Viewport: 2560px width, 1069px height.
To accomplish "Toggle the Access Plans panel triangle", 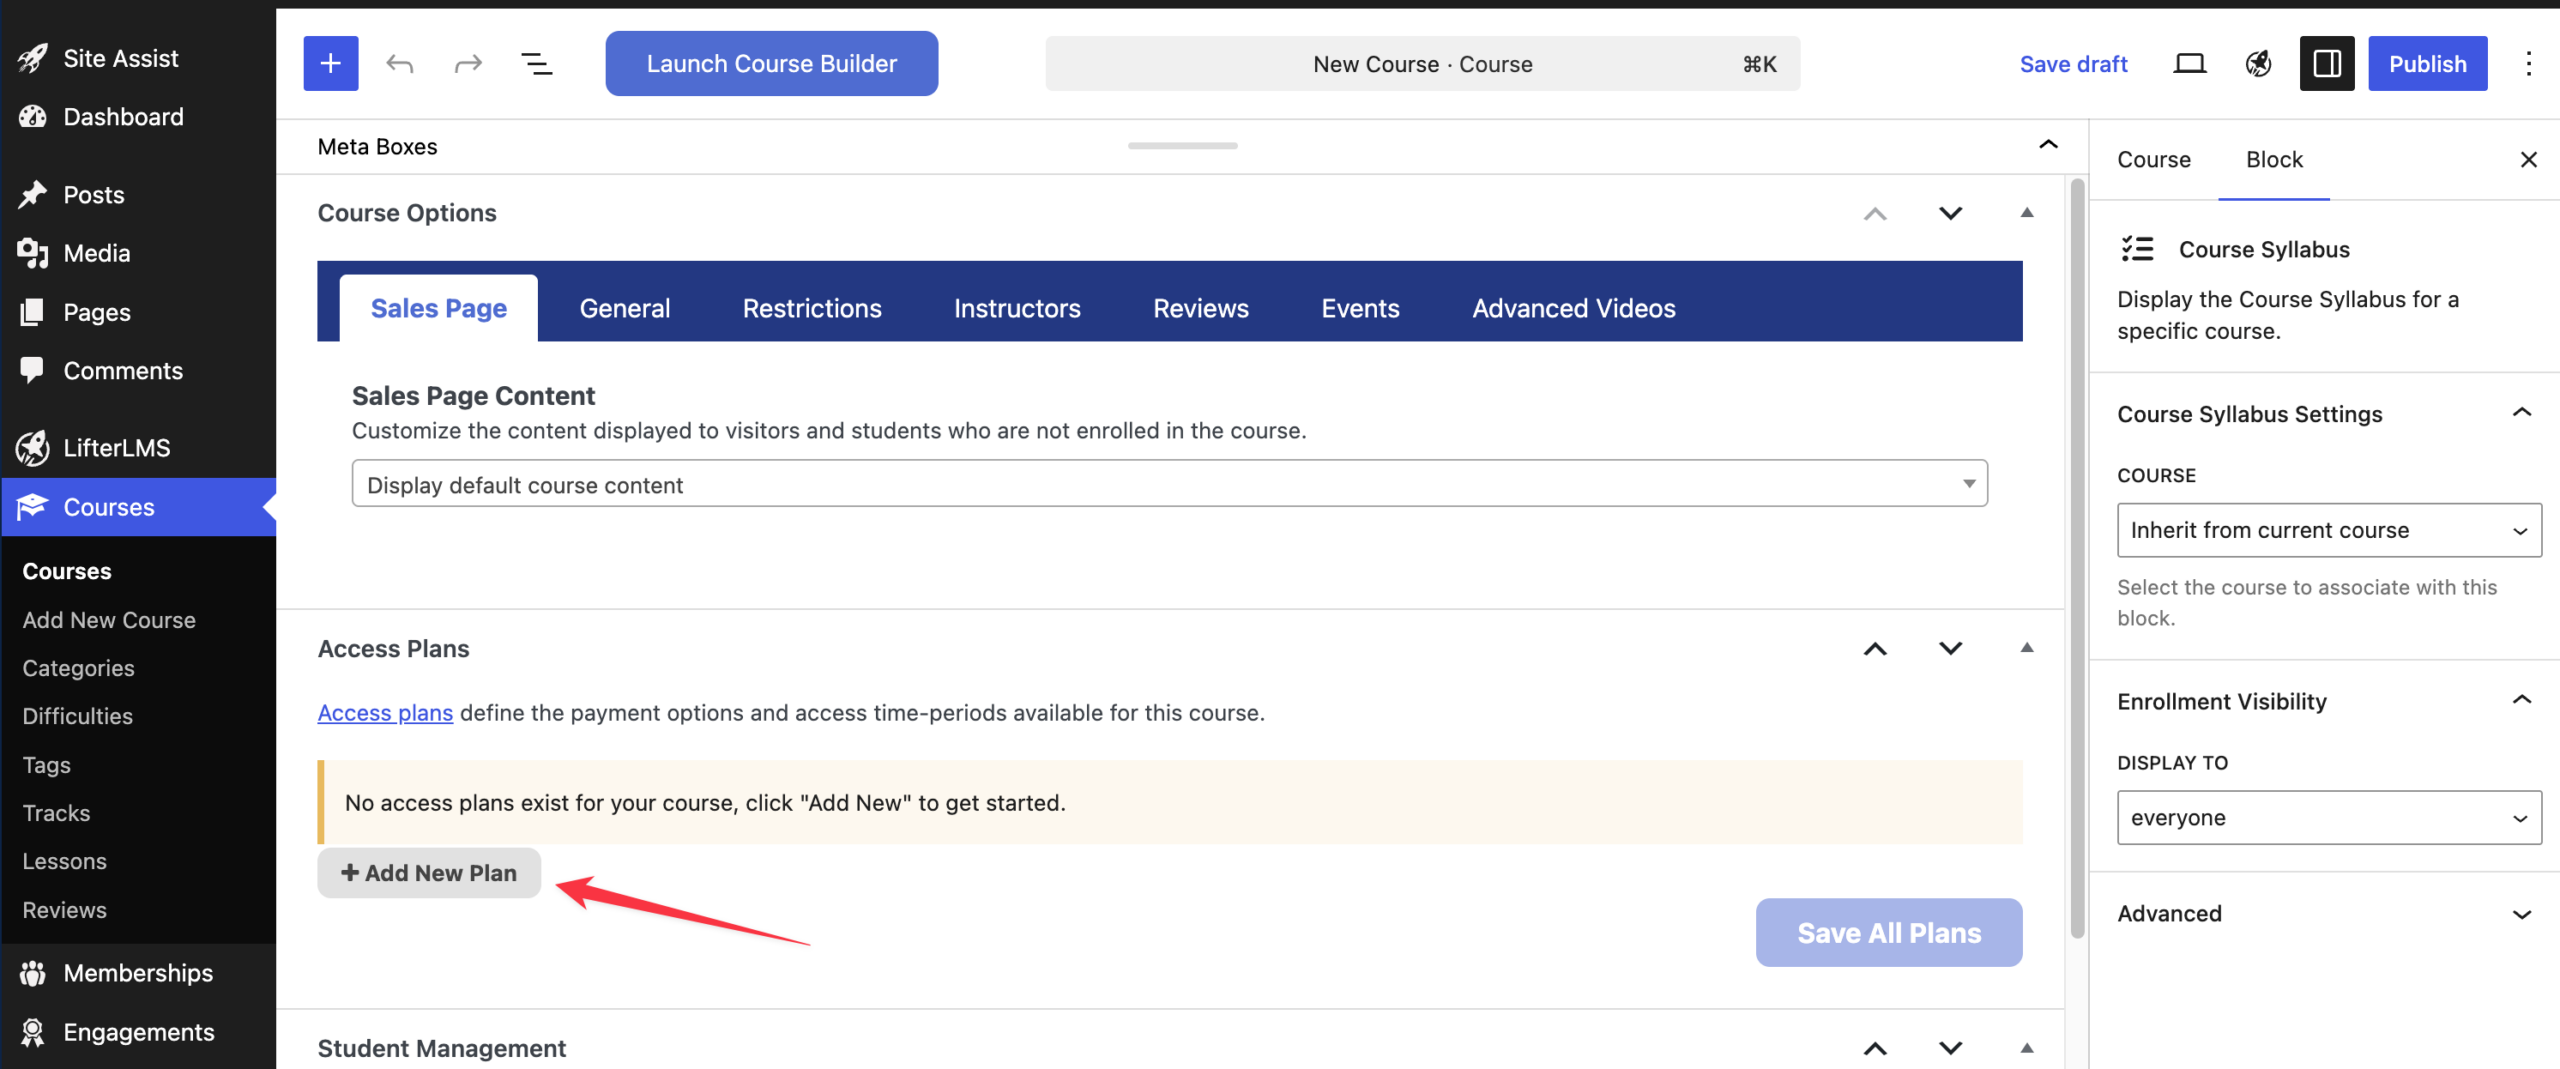I will point(2027,649).
